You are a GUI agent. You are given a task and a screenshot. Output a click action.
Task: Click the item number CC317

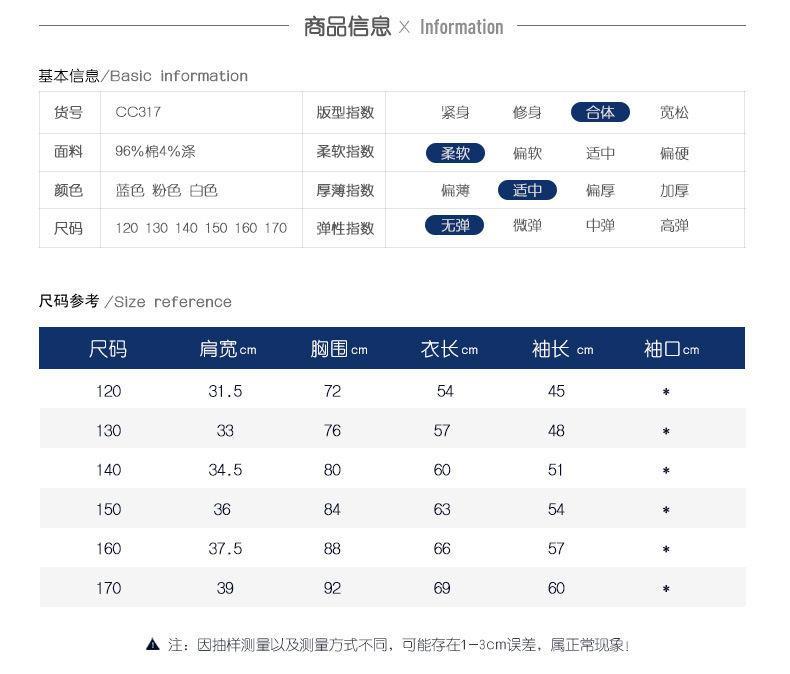coord(138,112)
